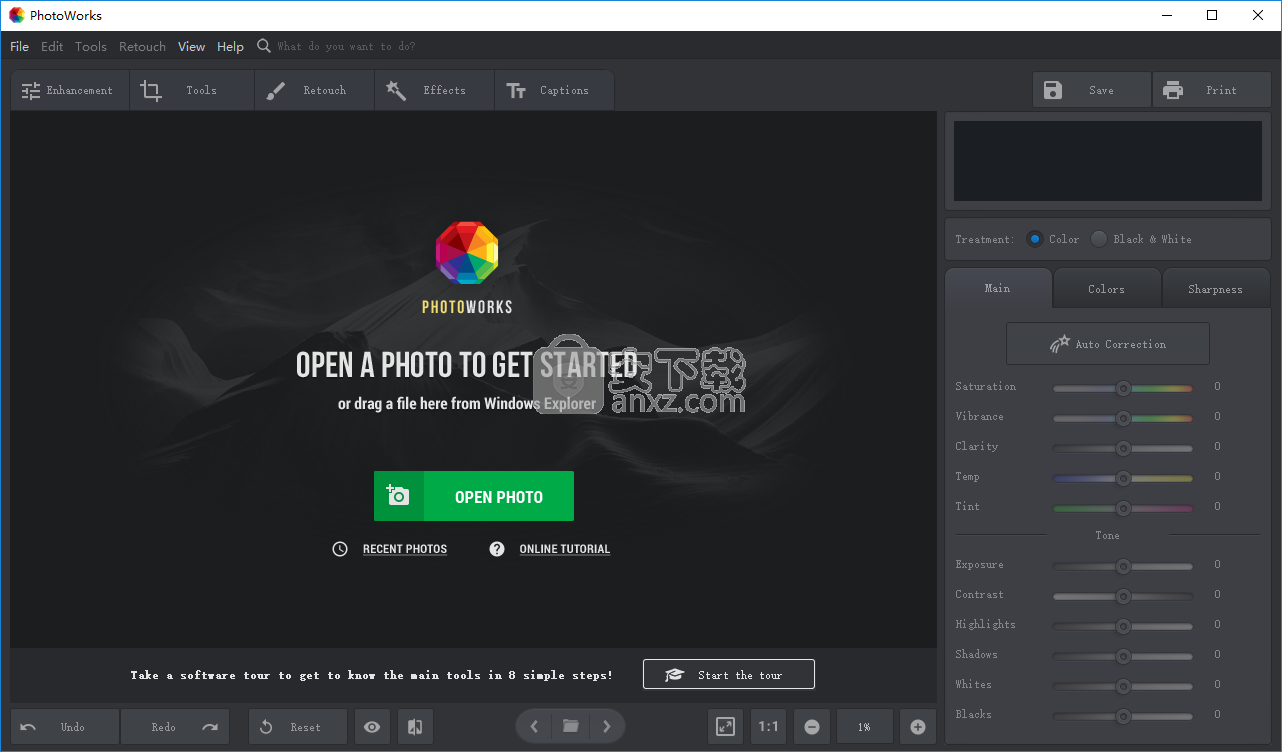
Task: Click the Undo button
Action: click(65, 727)
